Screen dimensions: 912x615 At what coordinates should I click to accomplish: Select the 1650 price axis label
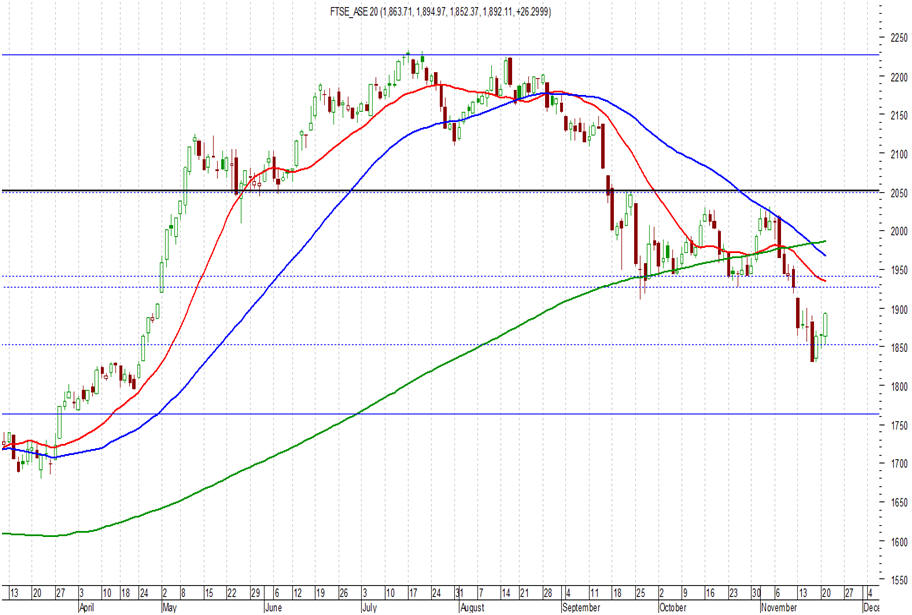pos(899,502)
